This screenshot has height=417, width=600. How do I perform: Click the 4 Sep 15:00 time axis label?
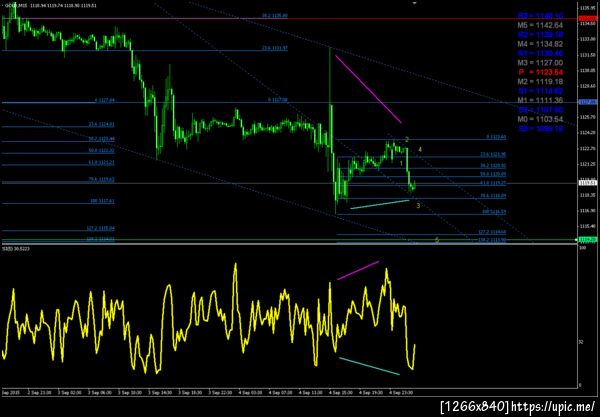pos(341,393)
